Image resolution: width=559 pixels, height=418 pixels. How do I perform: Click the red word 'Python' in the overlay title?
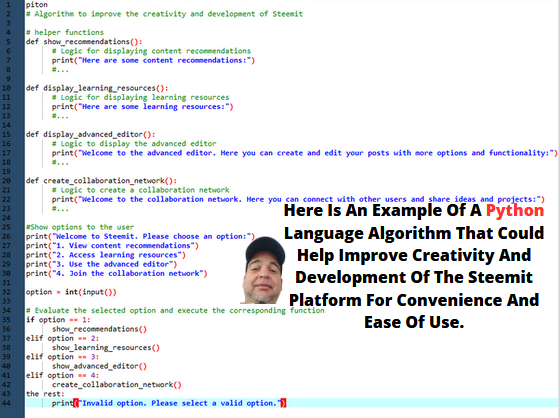pos(515,211)
